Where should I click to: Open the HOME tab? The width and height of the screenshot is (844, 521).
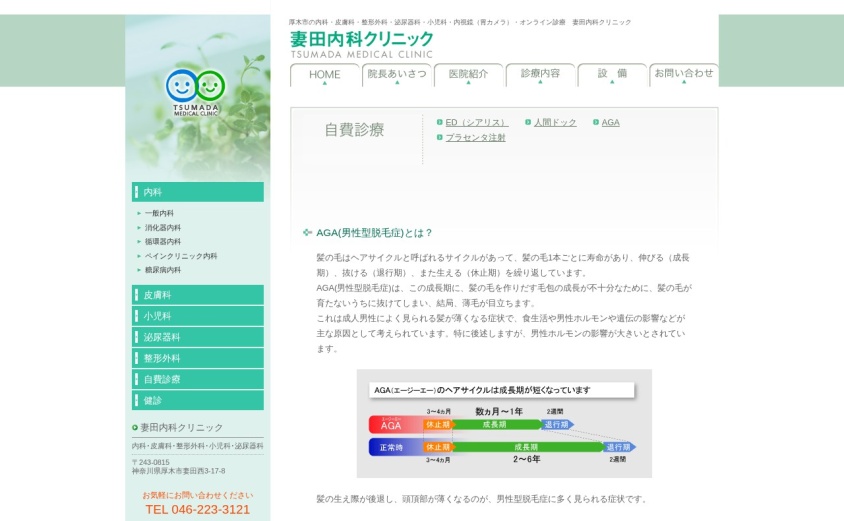[325, 75]
